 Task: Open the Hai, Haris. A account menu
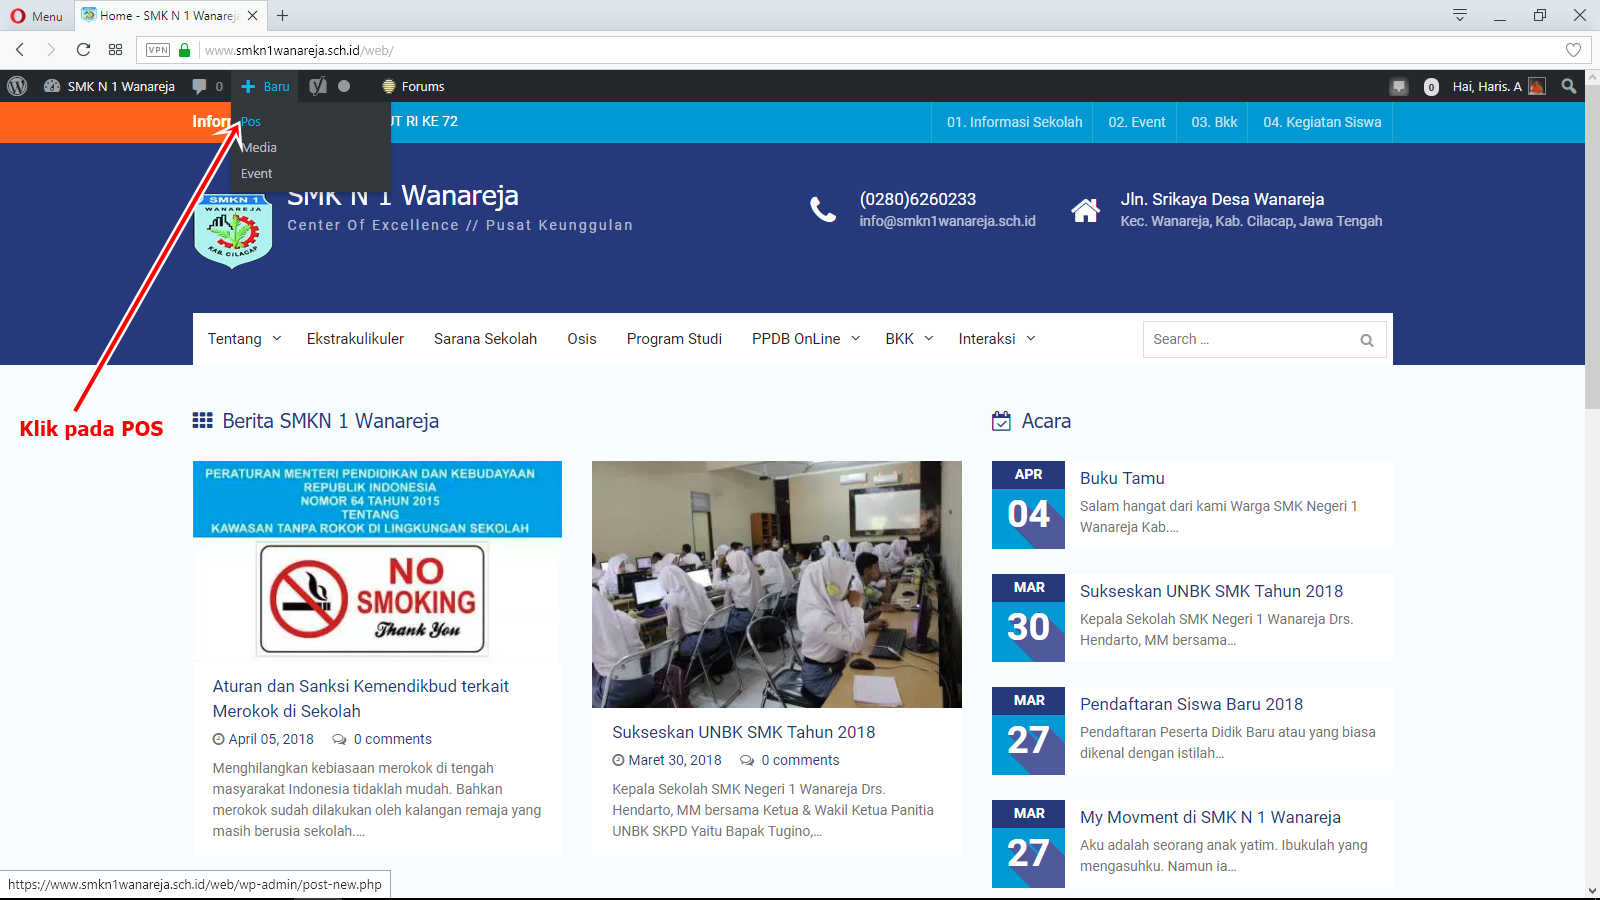[x=1498, y=86]
